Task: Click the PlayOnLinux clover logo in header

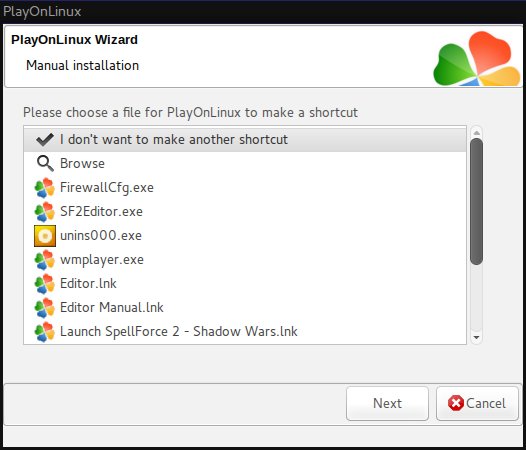Action: 477,58
